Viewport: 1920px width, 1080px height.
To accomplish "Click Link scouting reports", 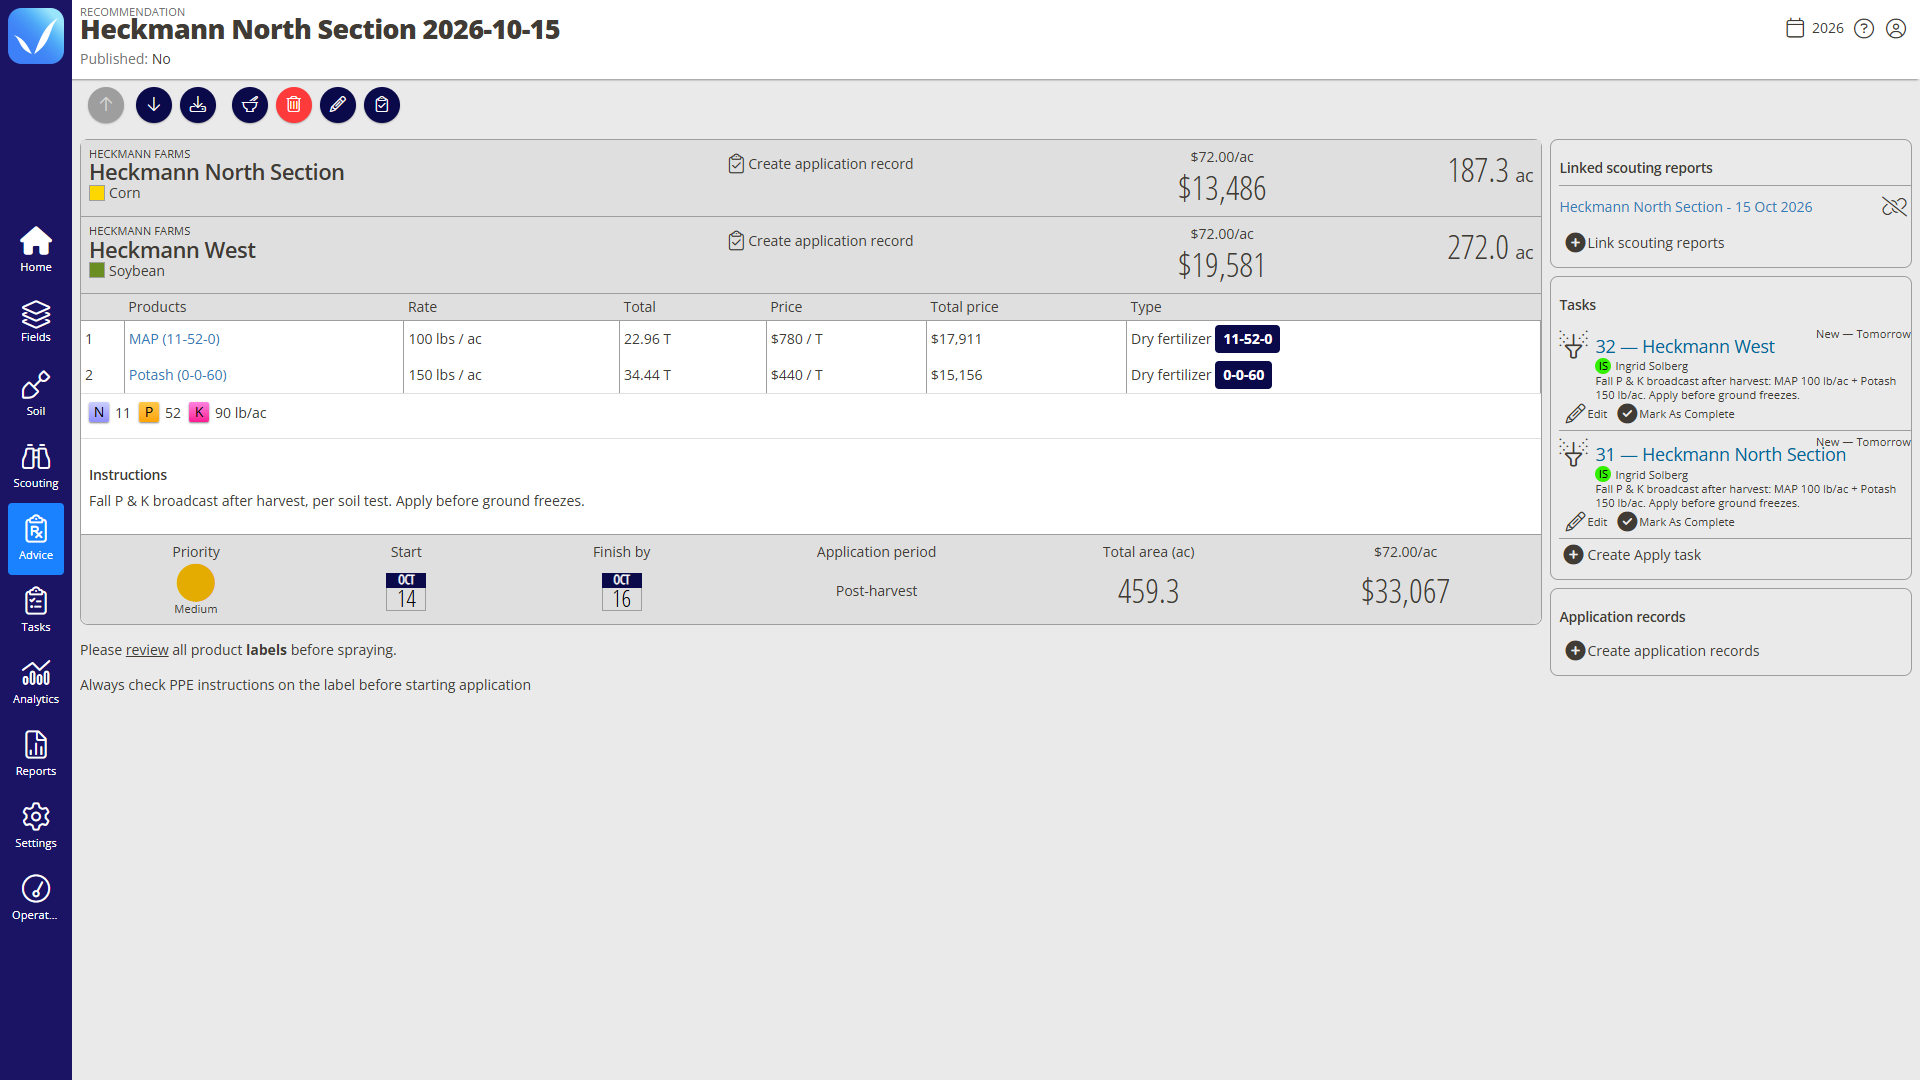I will point(1645,243).
